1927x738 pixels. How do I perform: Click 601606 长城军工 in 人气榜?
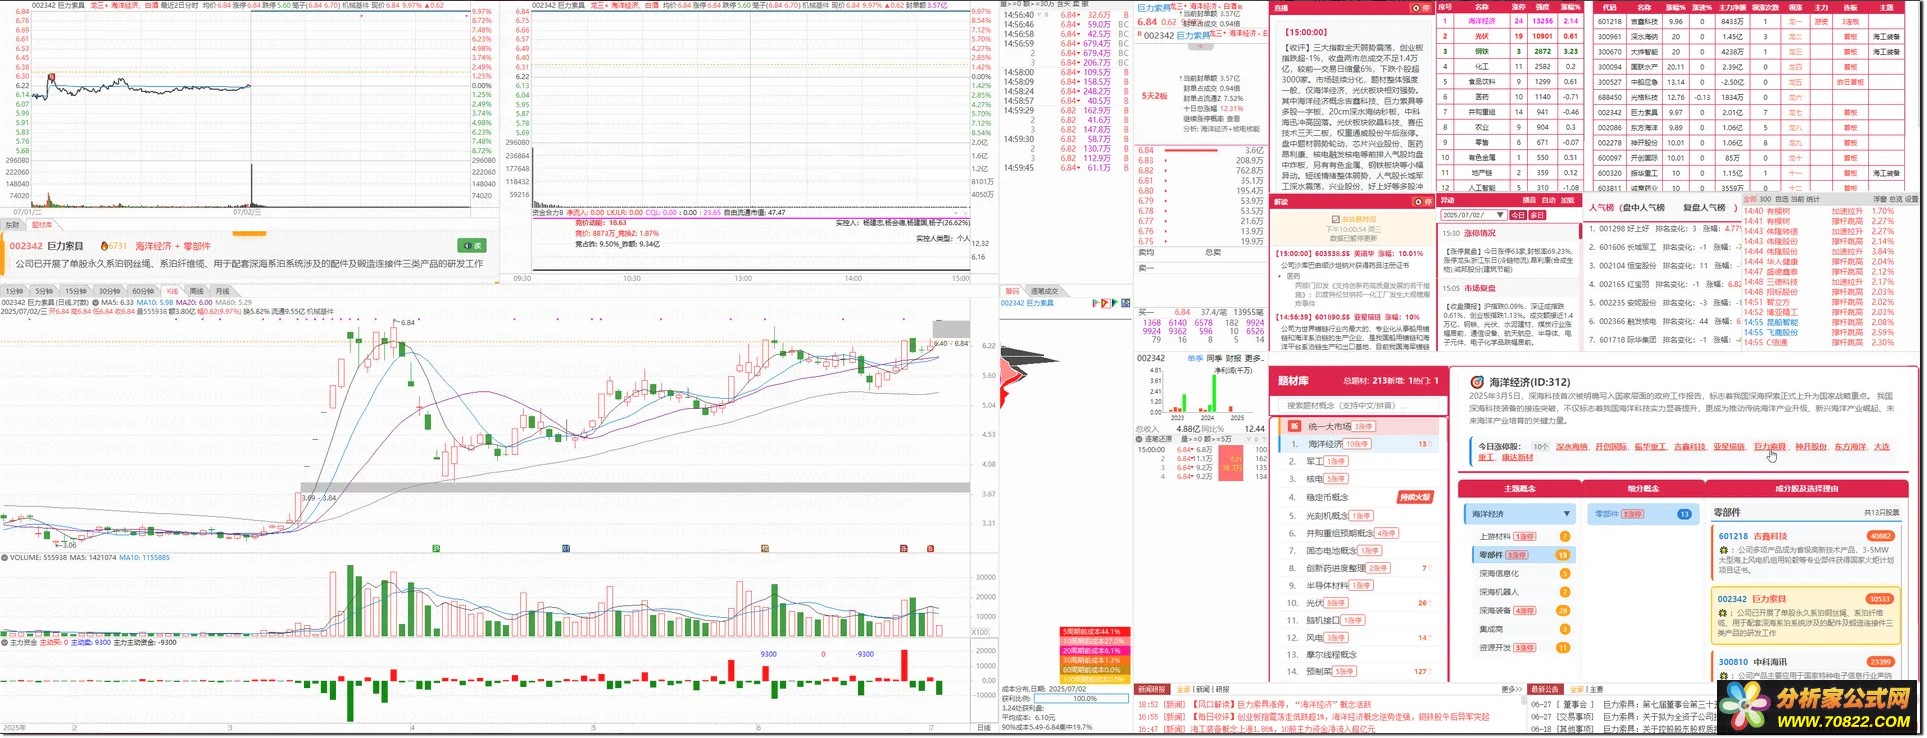pos(1664,247)
